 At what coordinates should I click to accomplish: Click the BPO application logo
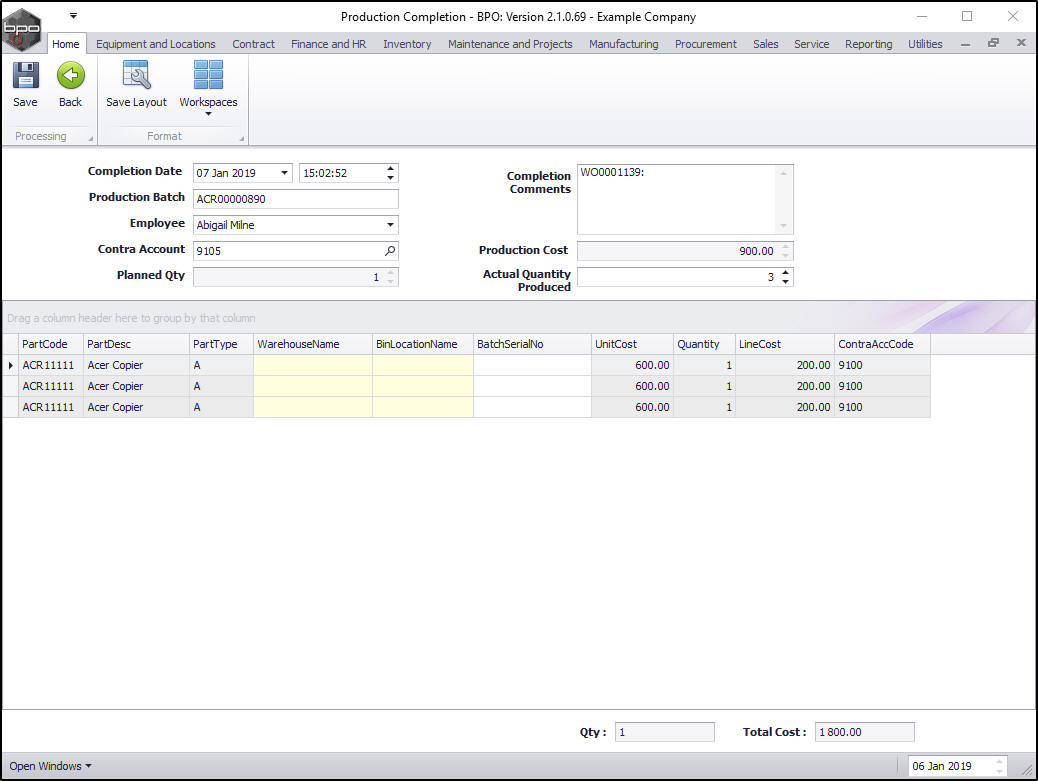[22, 28]
